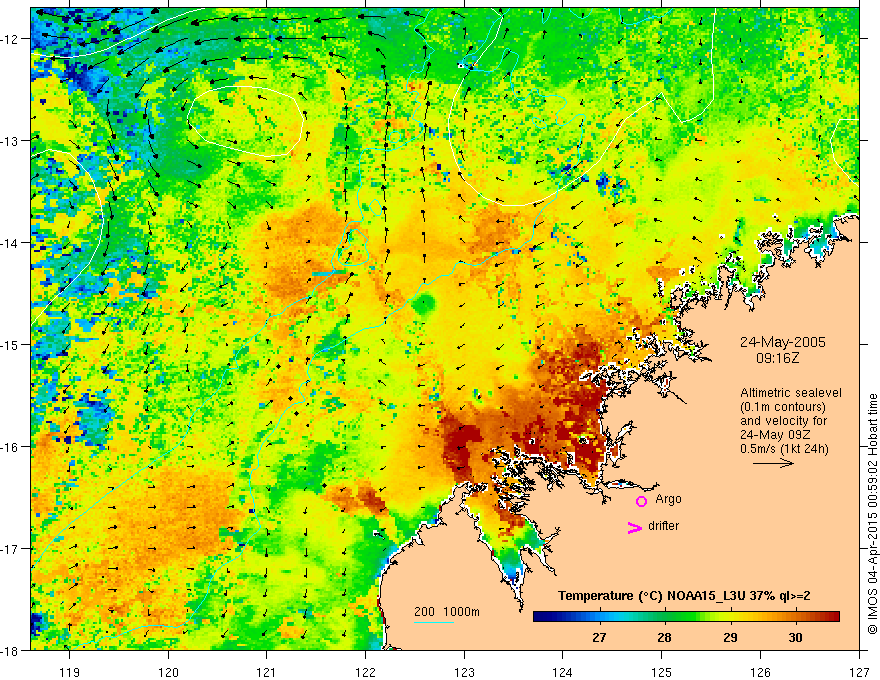Click the 27 value on temperature scale
This screenshot has height=680, width=880.
tap(599, 637)
